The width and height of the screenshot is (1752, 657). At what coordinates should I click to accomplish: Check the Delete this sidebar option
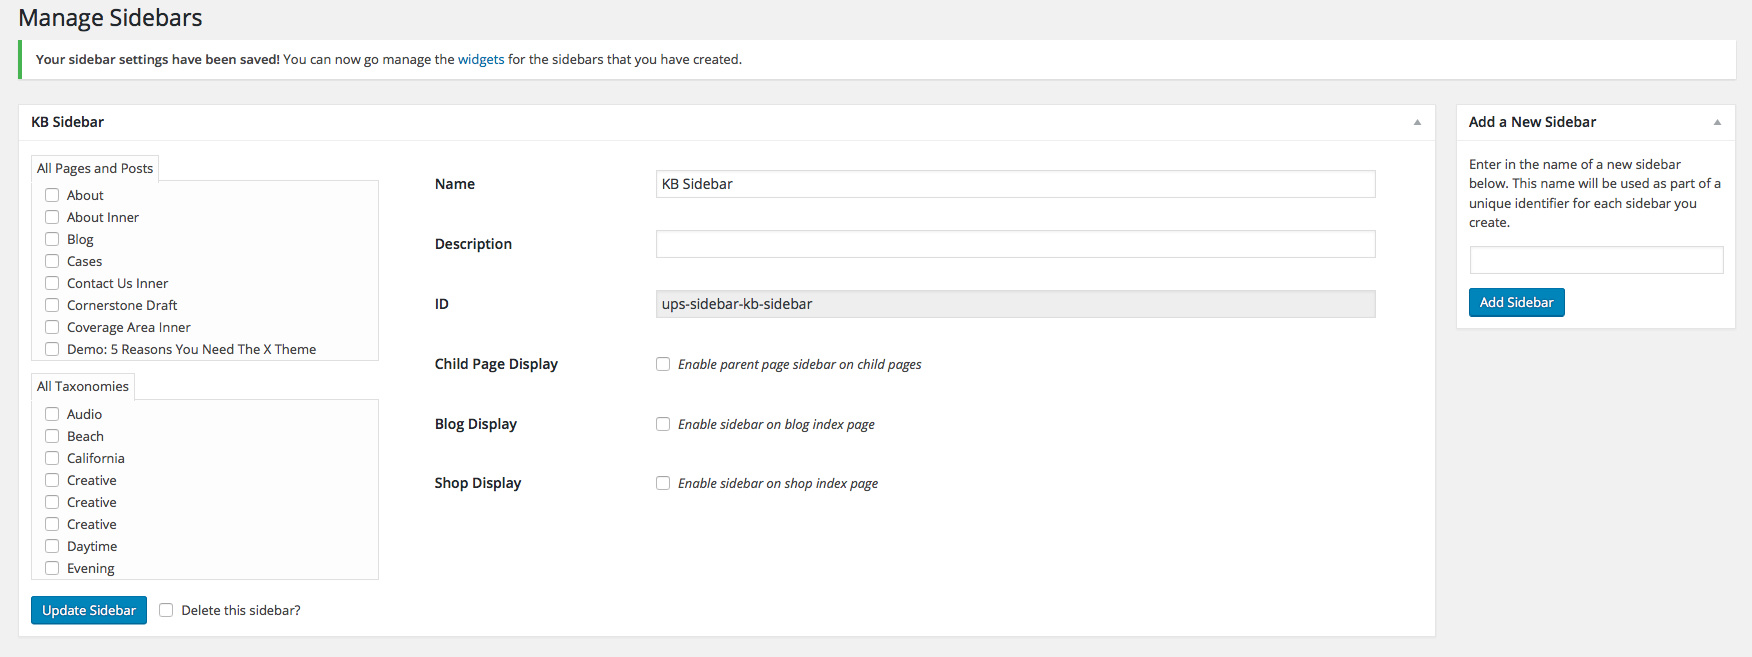(x=166, y=610)
